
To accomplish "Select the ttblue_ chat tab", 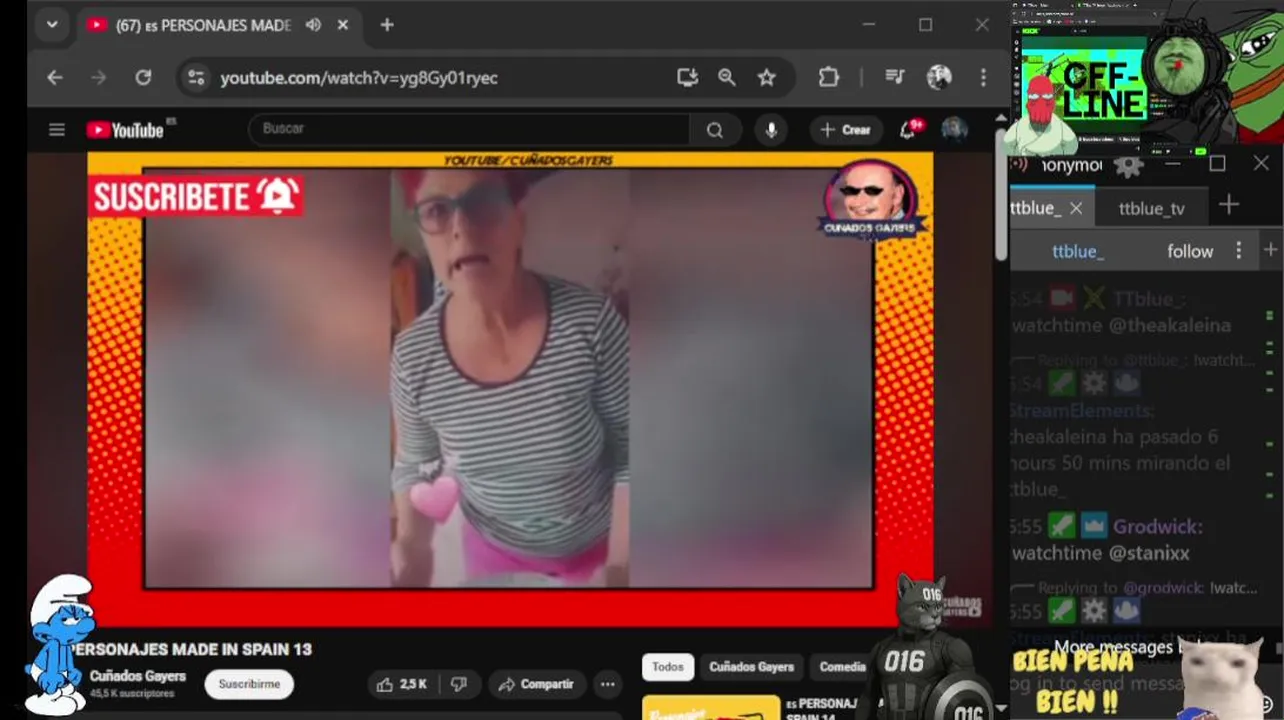I will point(1035,208).
